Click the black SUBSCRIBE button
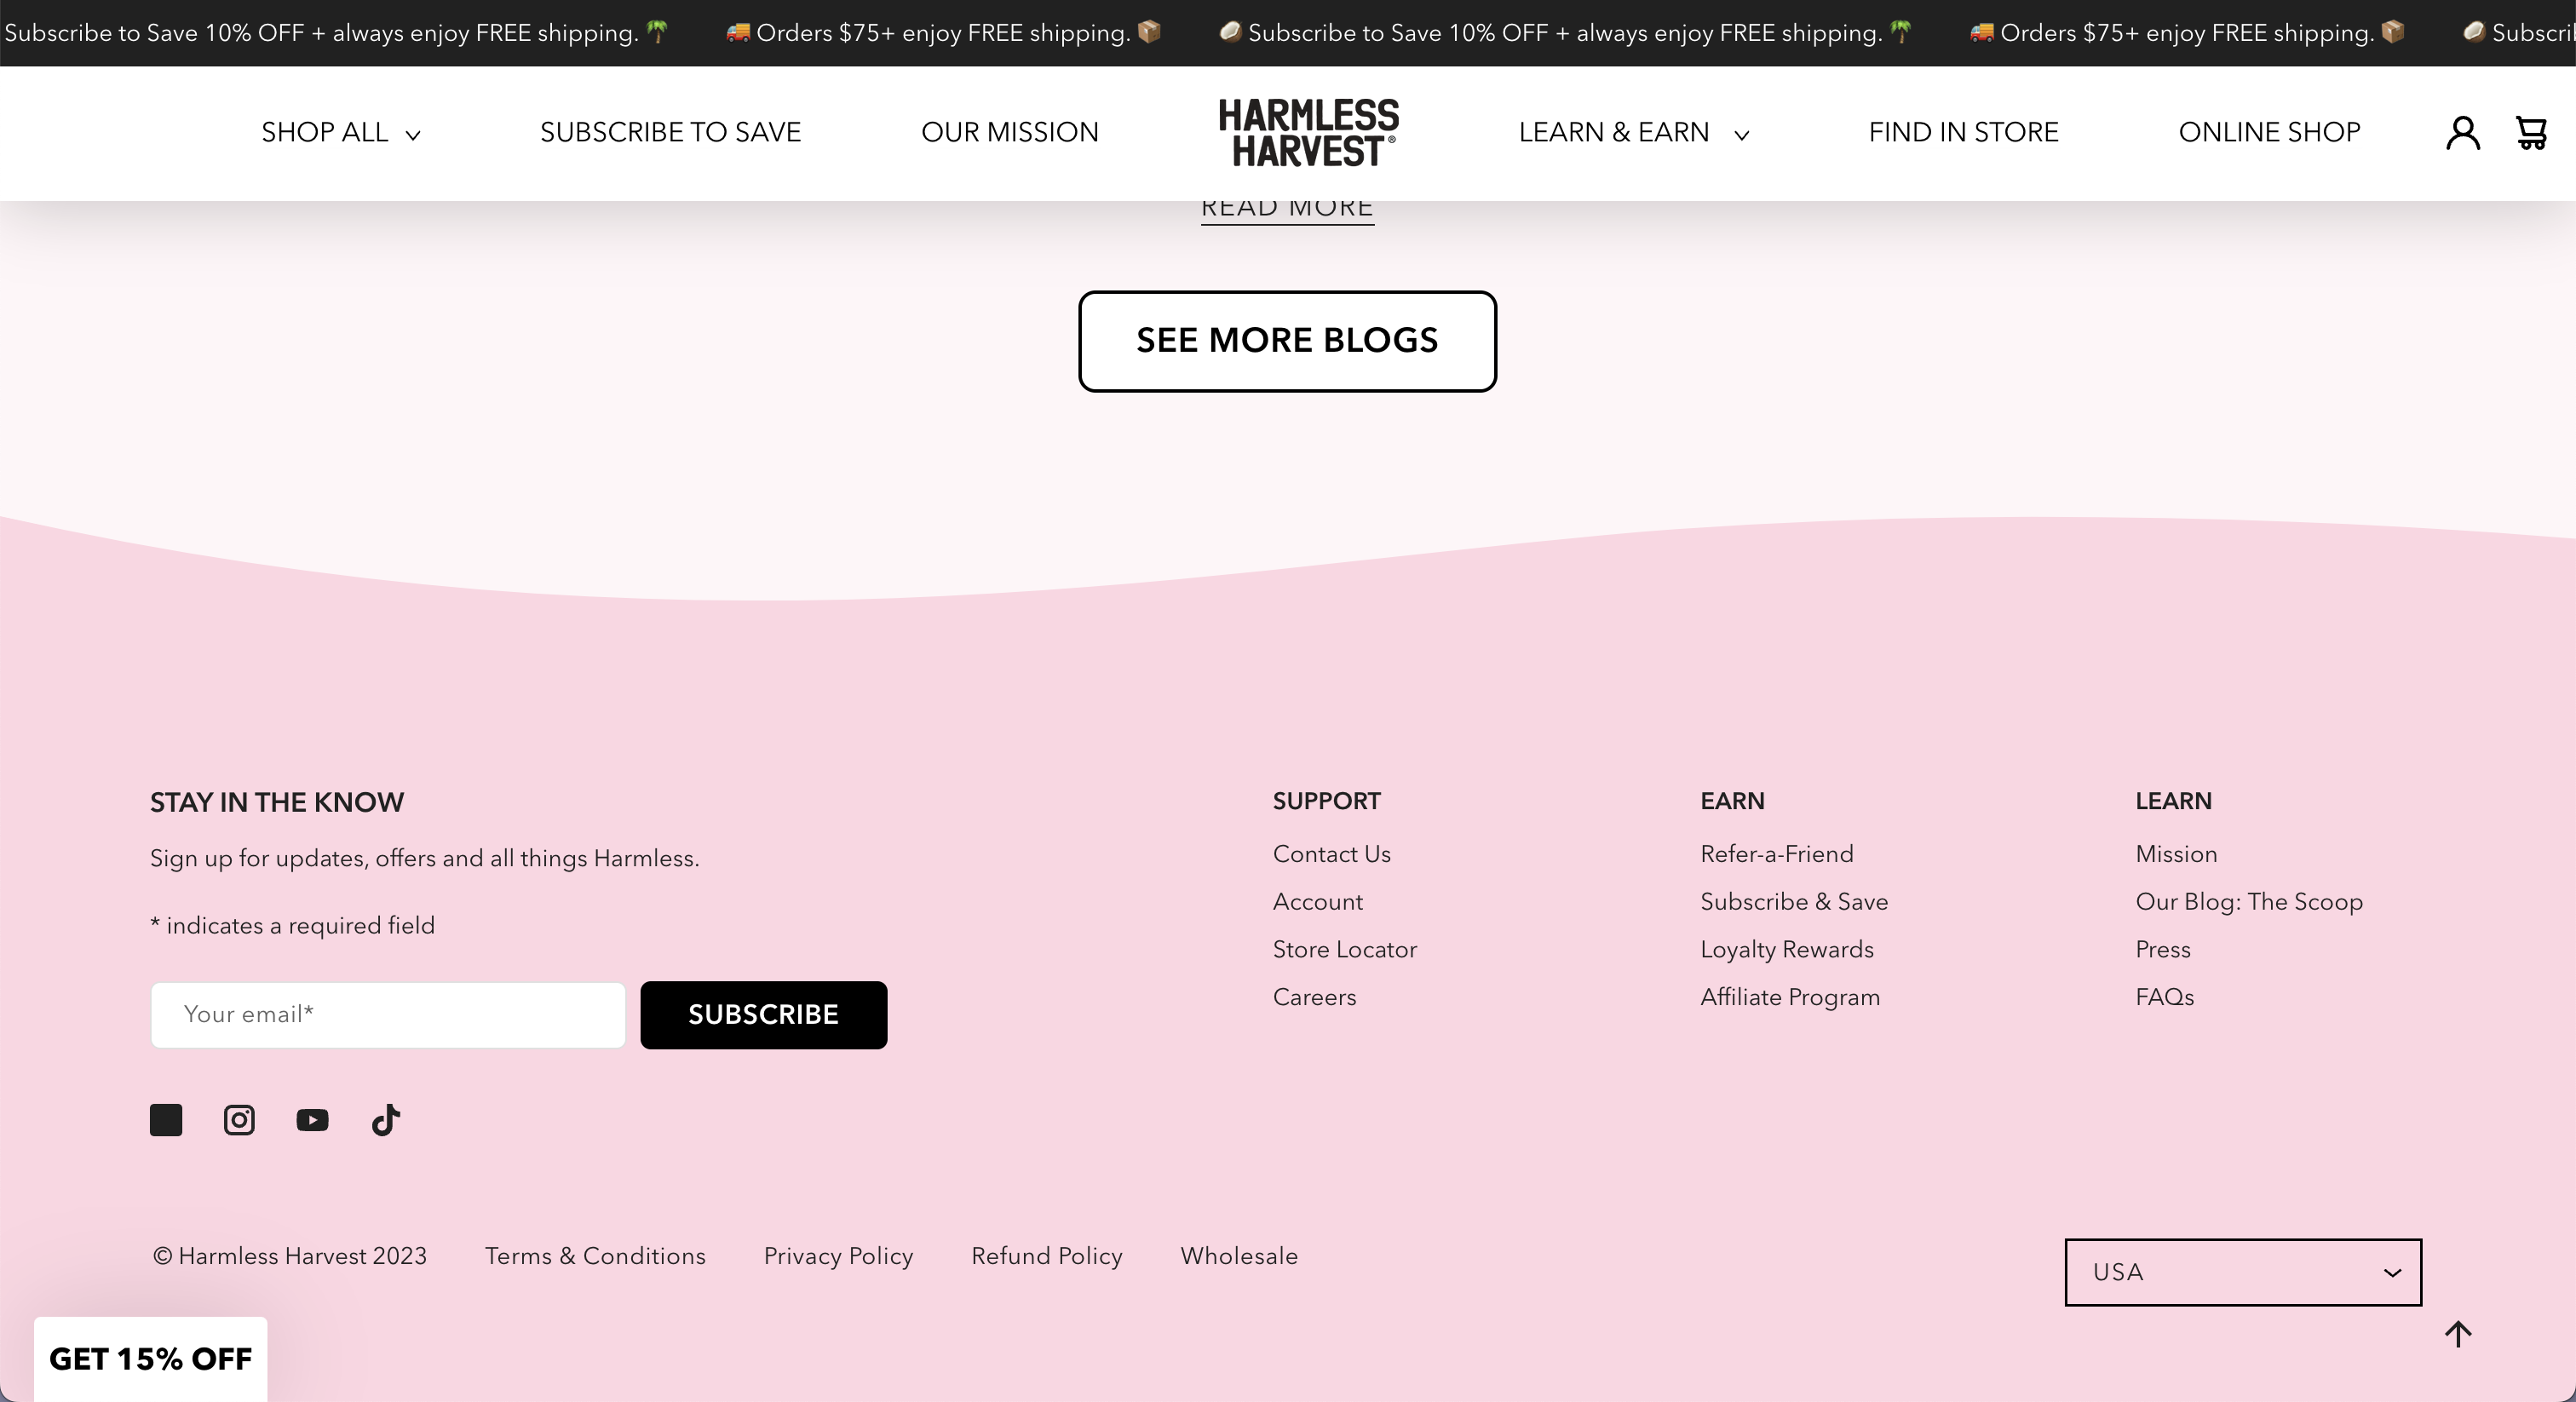The width and height of the screenshot is (2576, 1402). pos(764,1015)
